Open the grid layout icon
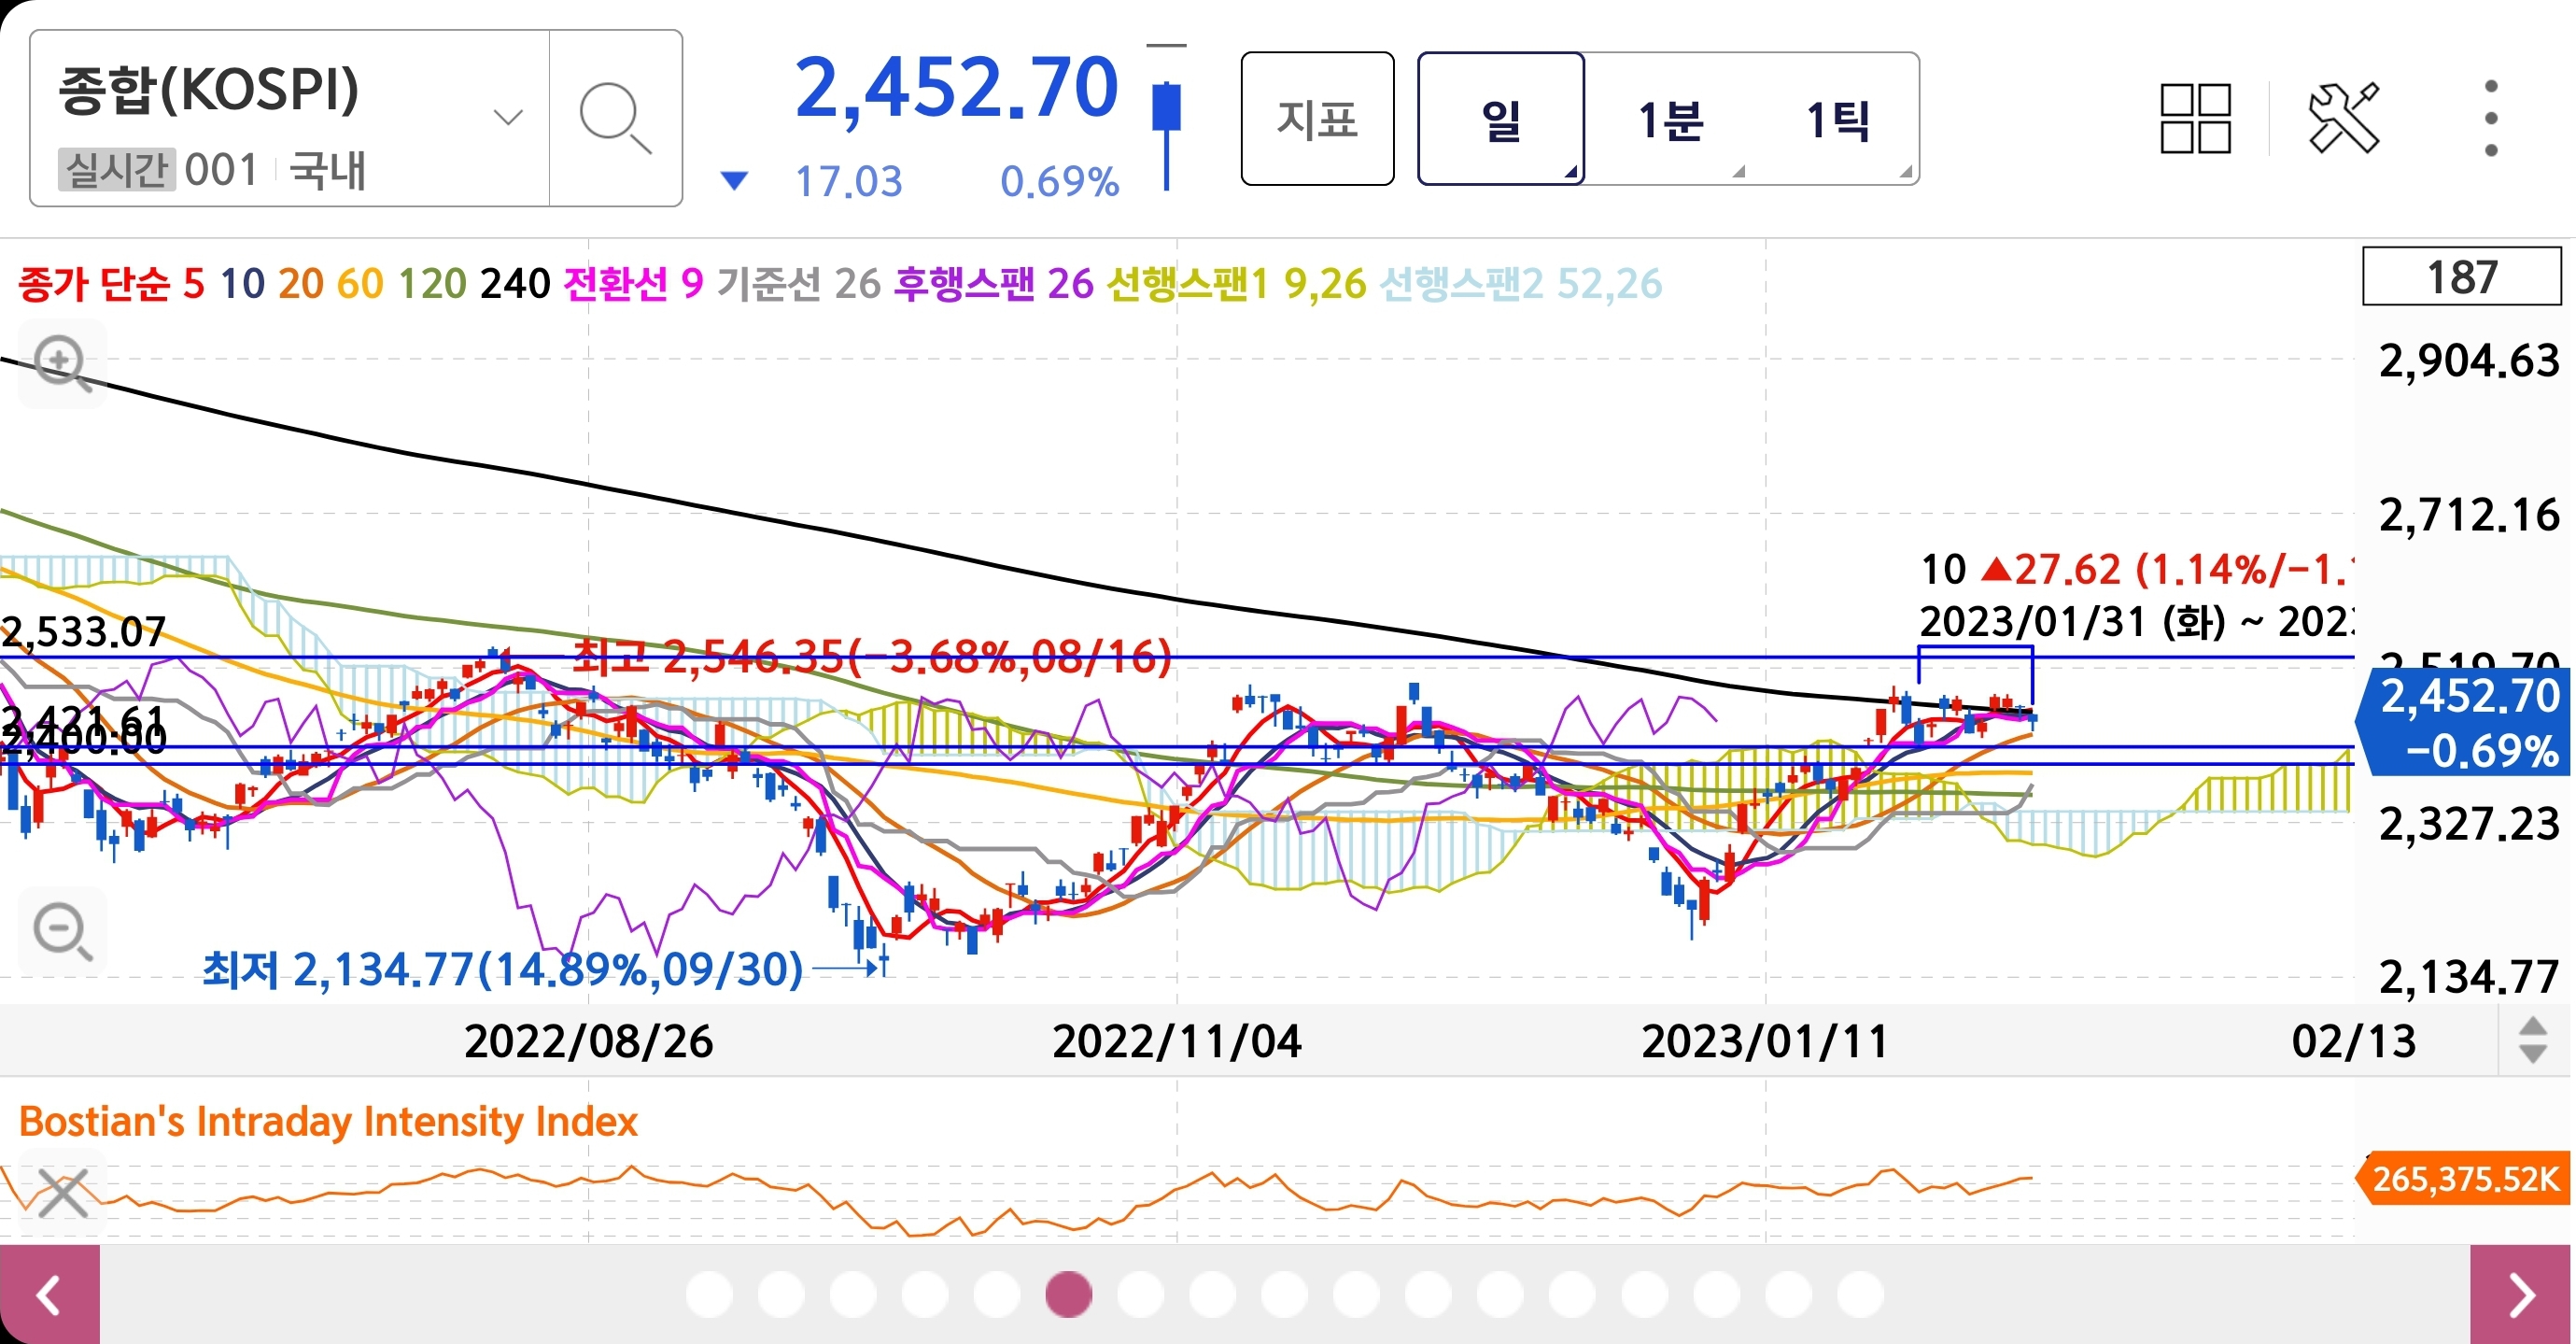The height and width of the screenshot is (1344, 2576). pos(2195,118)
